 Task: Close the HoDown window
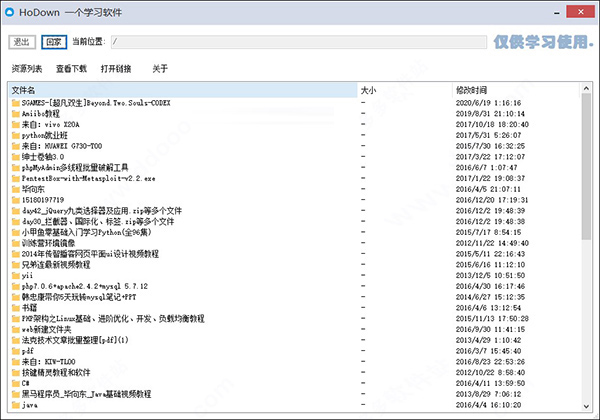580,12
